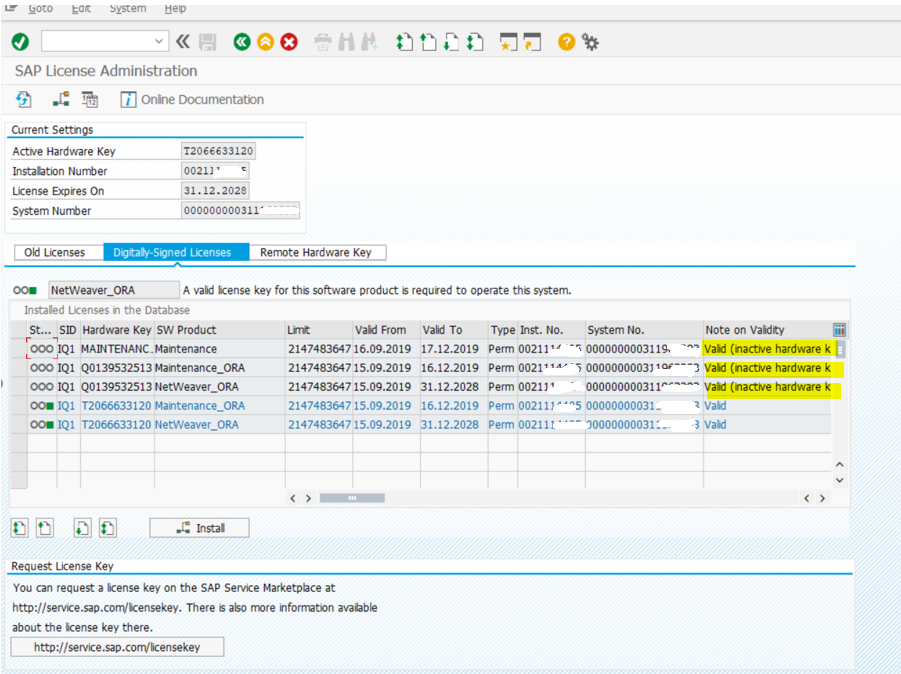
Task: Click first-page icon below the table
Action: point(20,527)
